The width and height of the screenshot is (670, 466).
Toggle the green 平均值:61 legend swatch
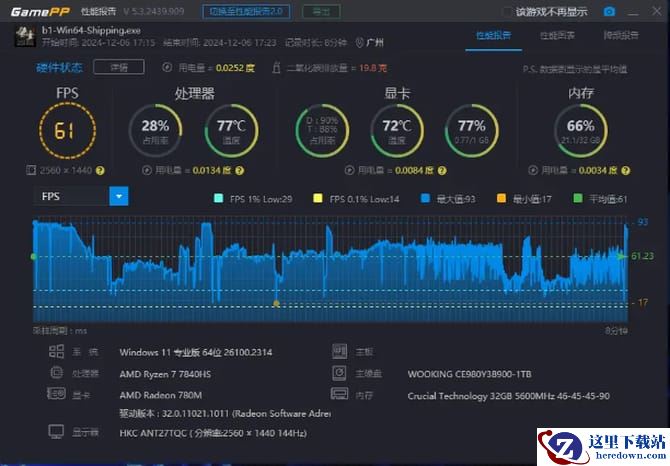(x=578, y=198)
